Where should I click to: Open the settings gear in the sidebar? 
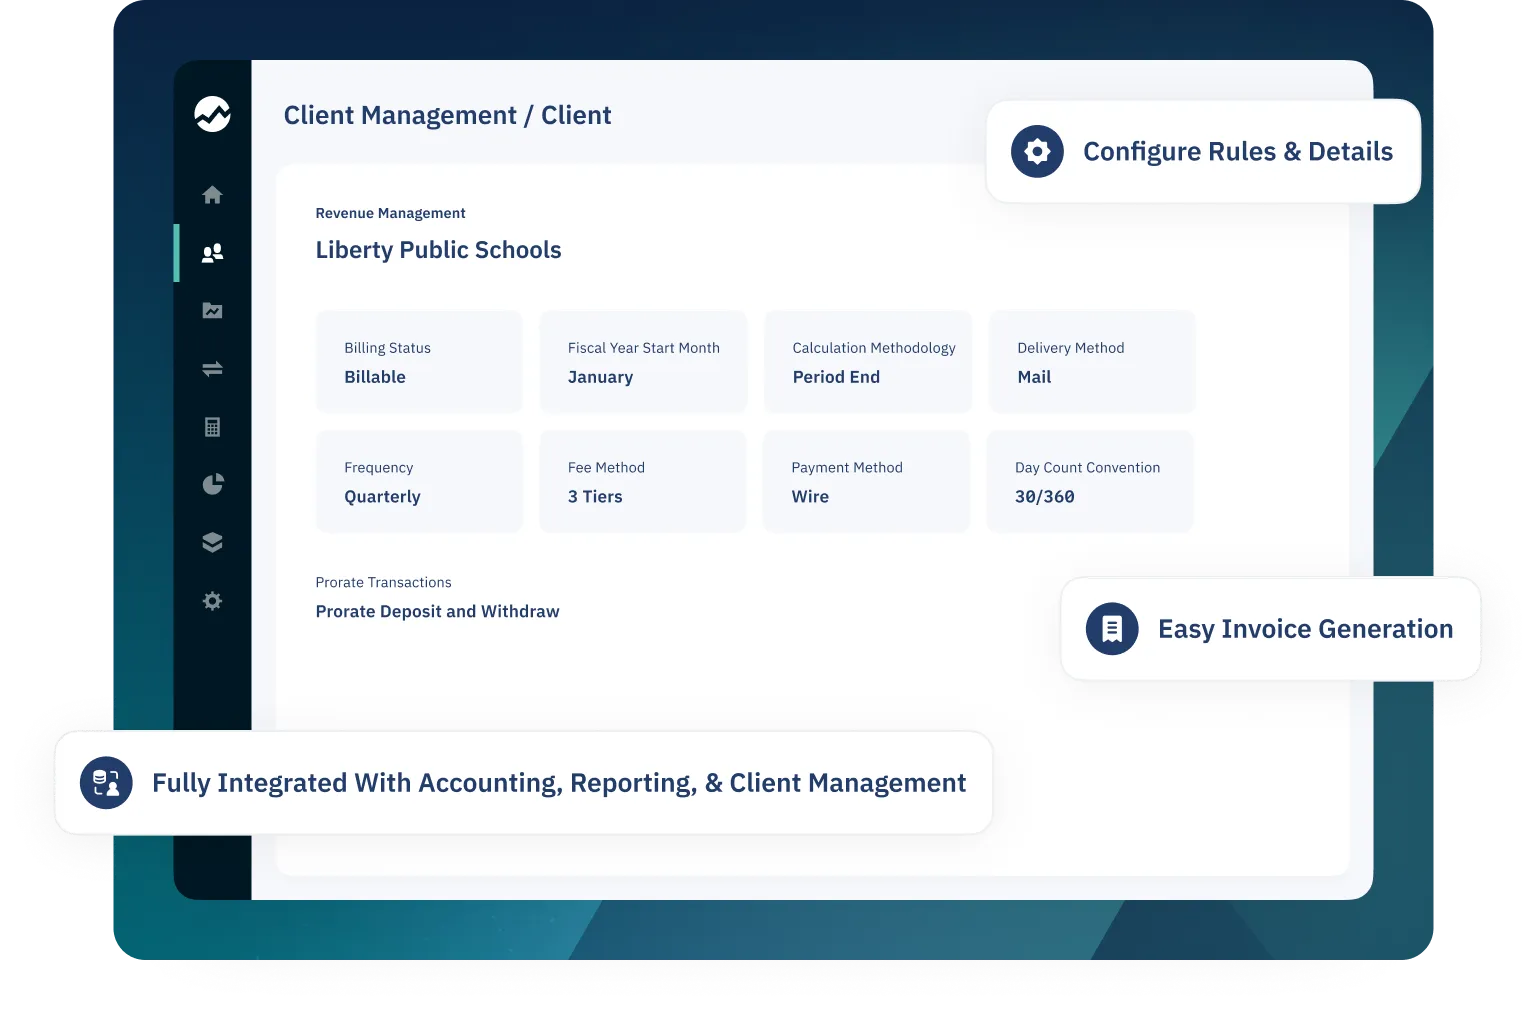click(x=212, y=601)
